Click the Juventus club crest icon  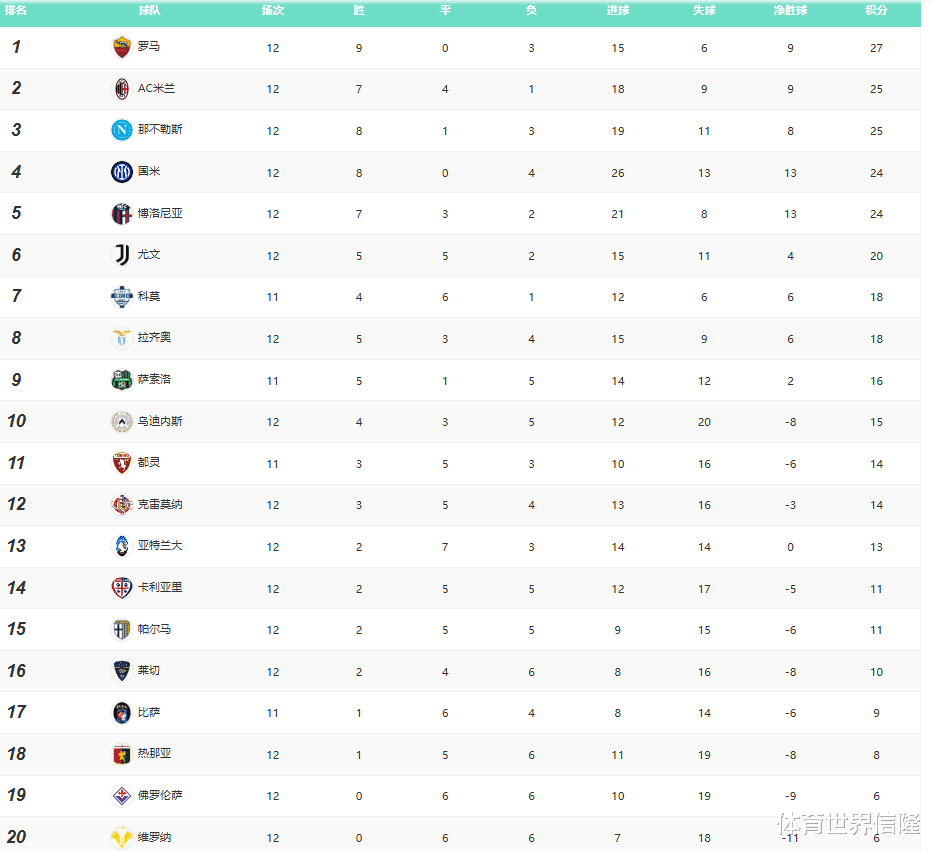pos(121,255)
